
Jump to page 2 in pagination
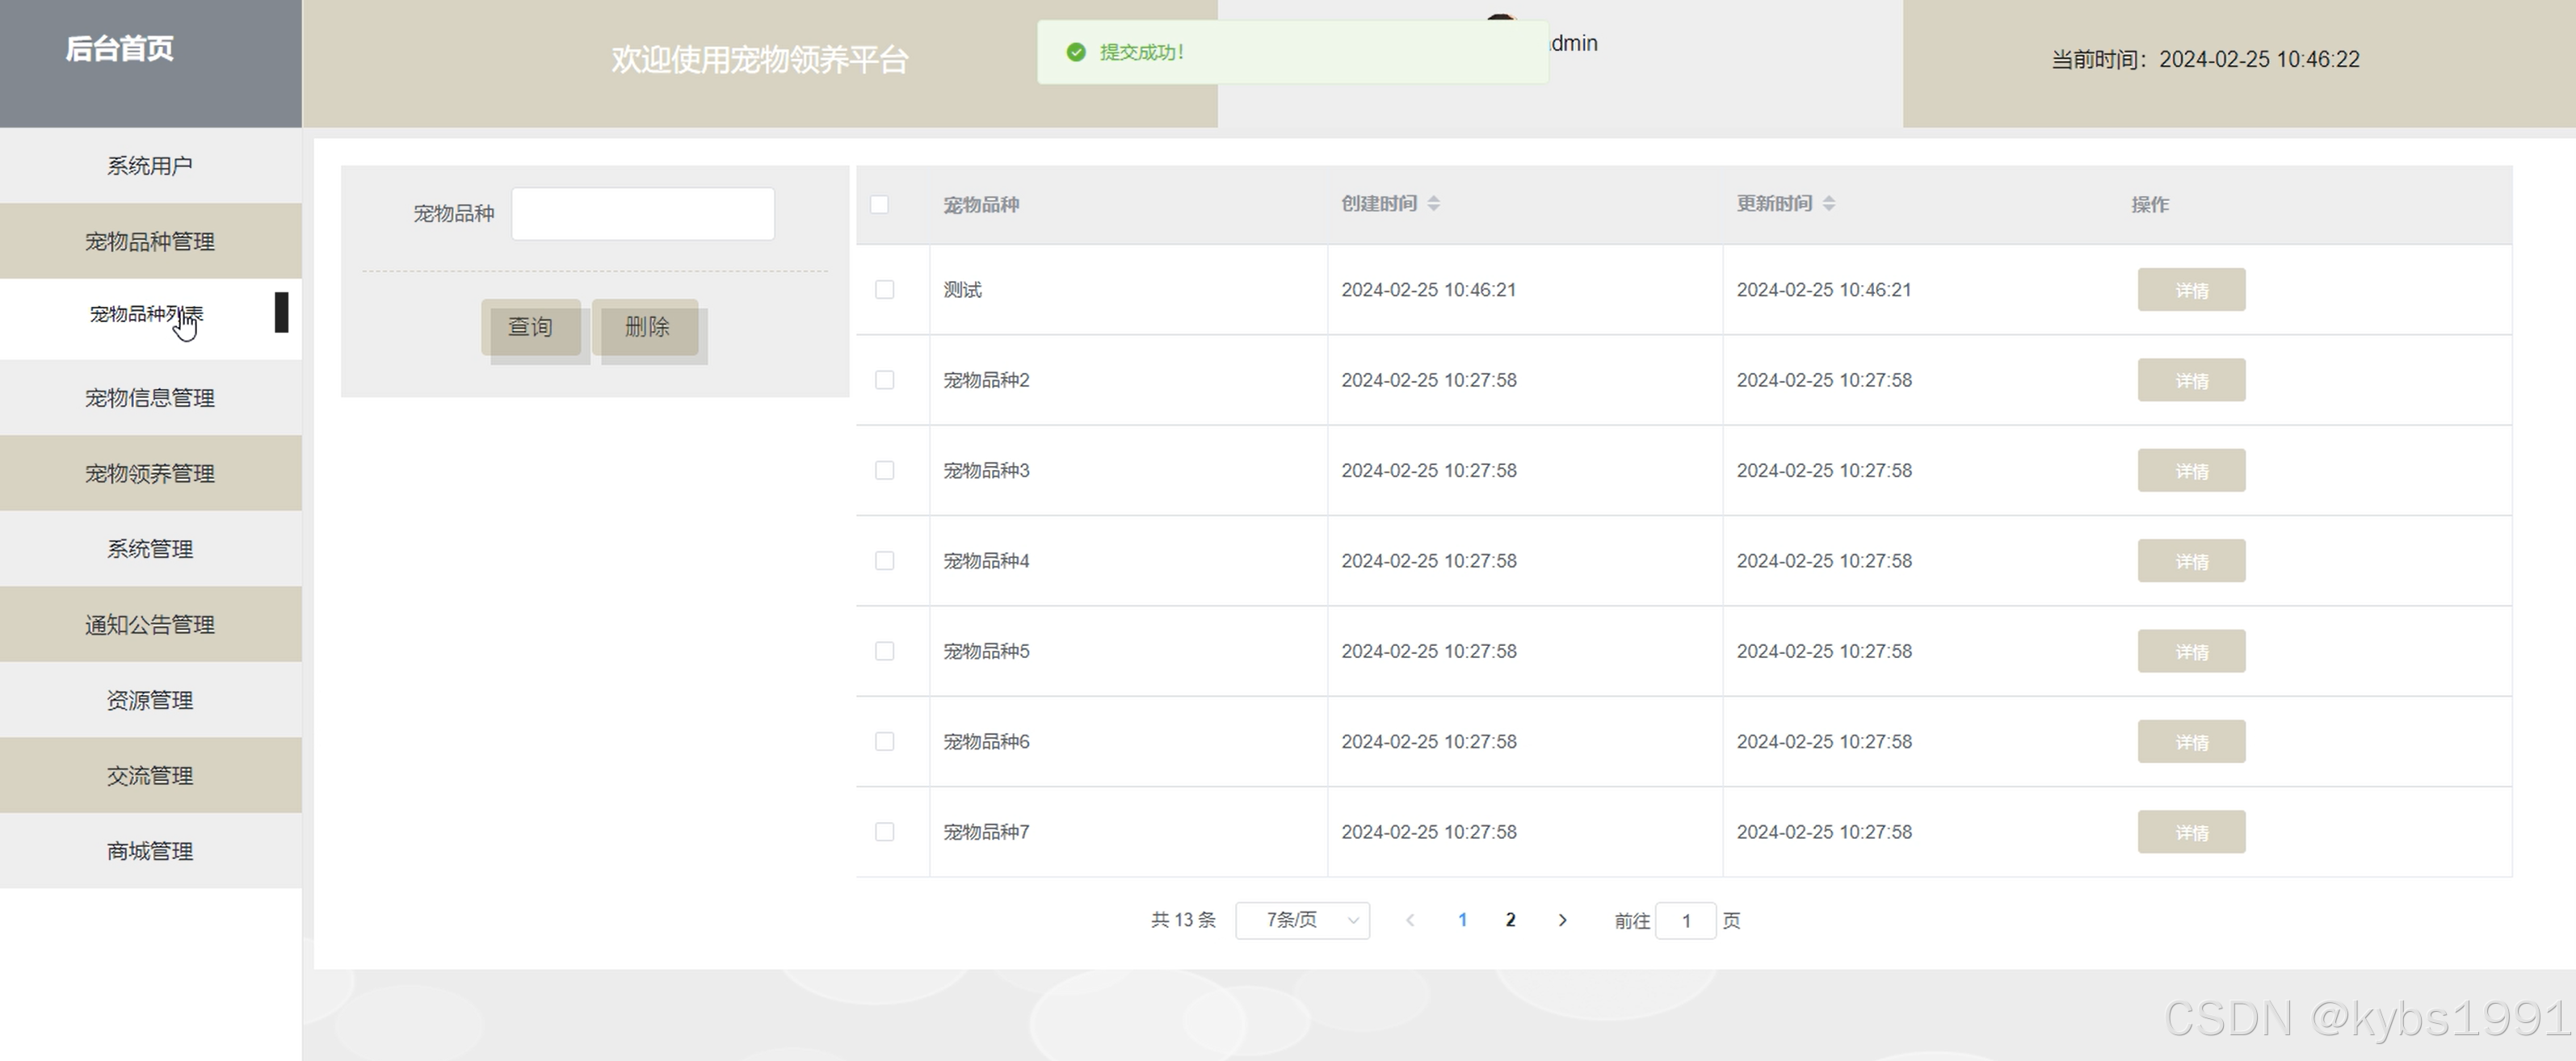pyautogui.click(x=1510, y=920)
